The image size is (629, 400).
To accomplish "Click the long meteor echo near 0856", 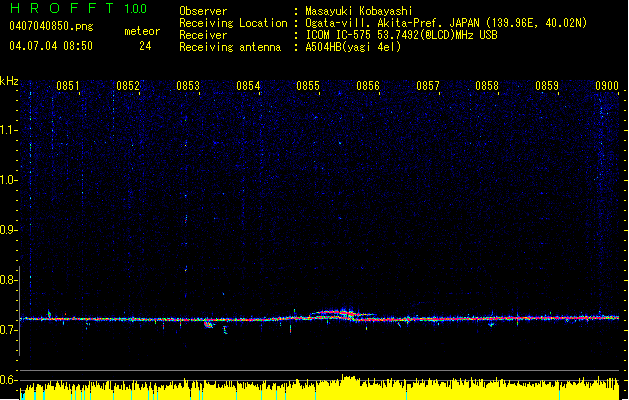I will tap(342, 314).
